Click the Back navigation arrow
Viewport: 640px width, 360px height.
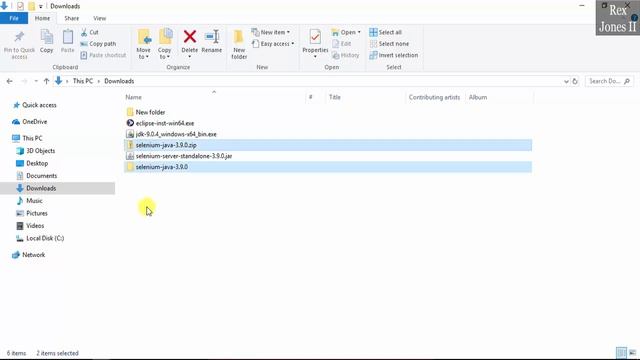[x=9, y=81]
